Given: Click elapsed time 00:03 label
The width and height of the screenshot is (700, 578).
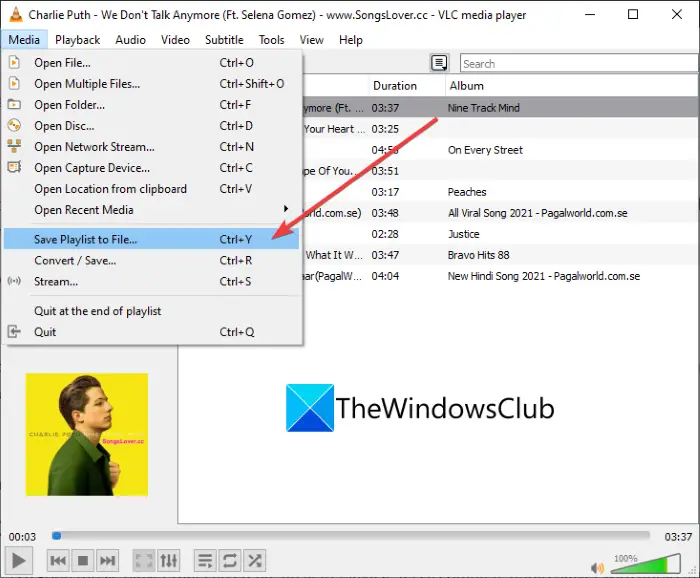Looking at the screenshot, I should (22, 536).
